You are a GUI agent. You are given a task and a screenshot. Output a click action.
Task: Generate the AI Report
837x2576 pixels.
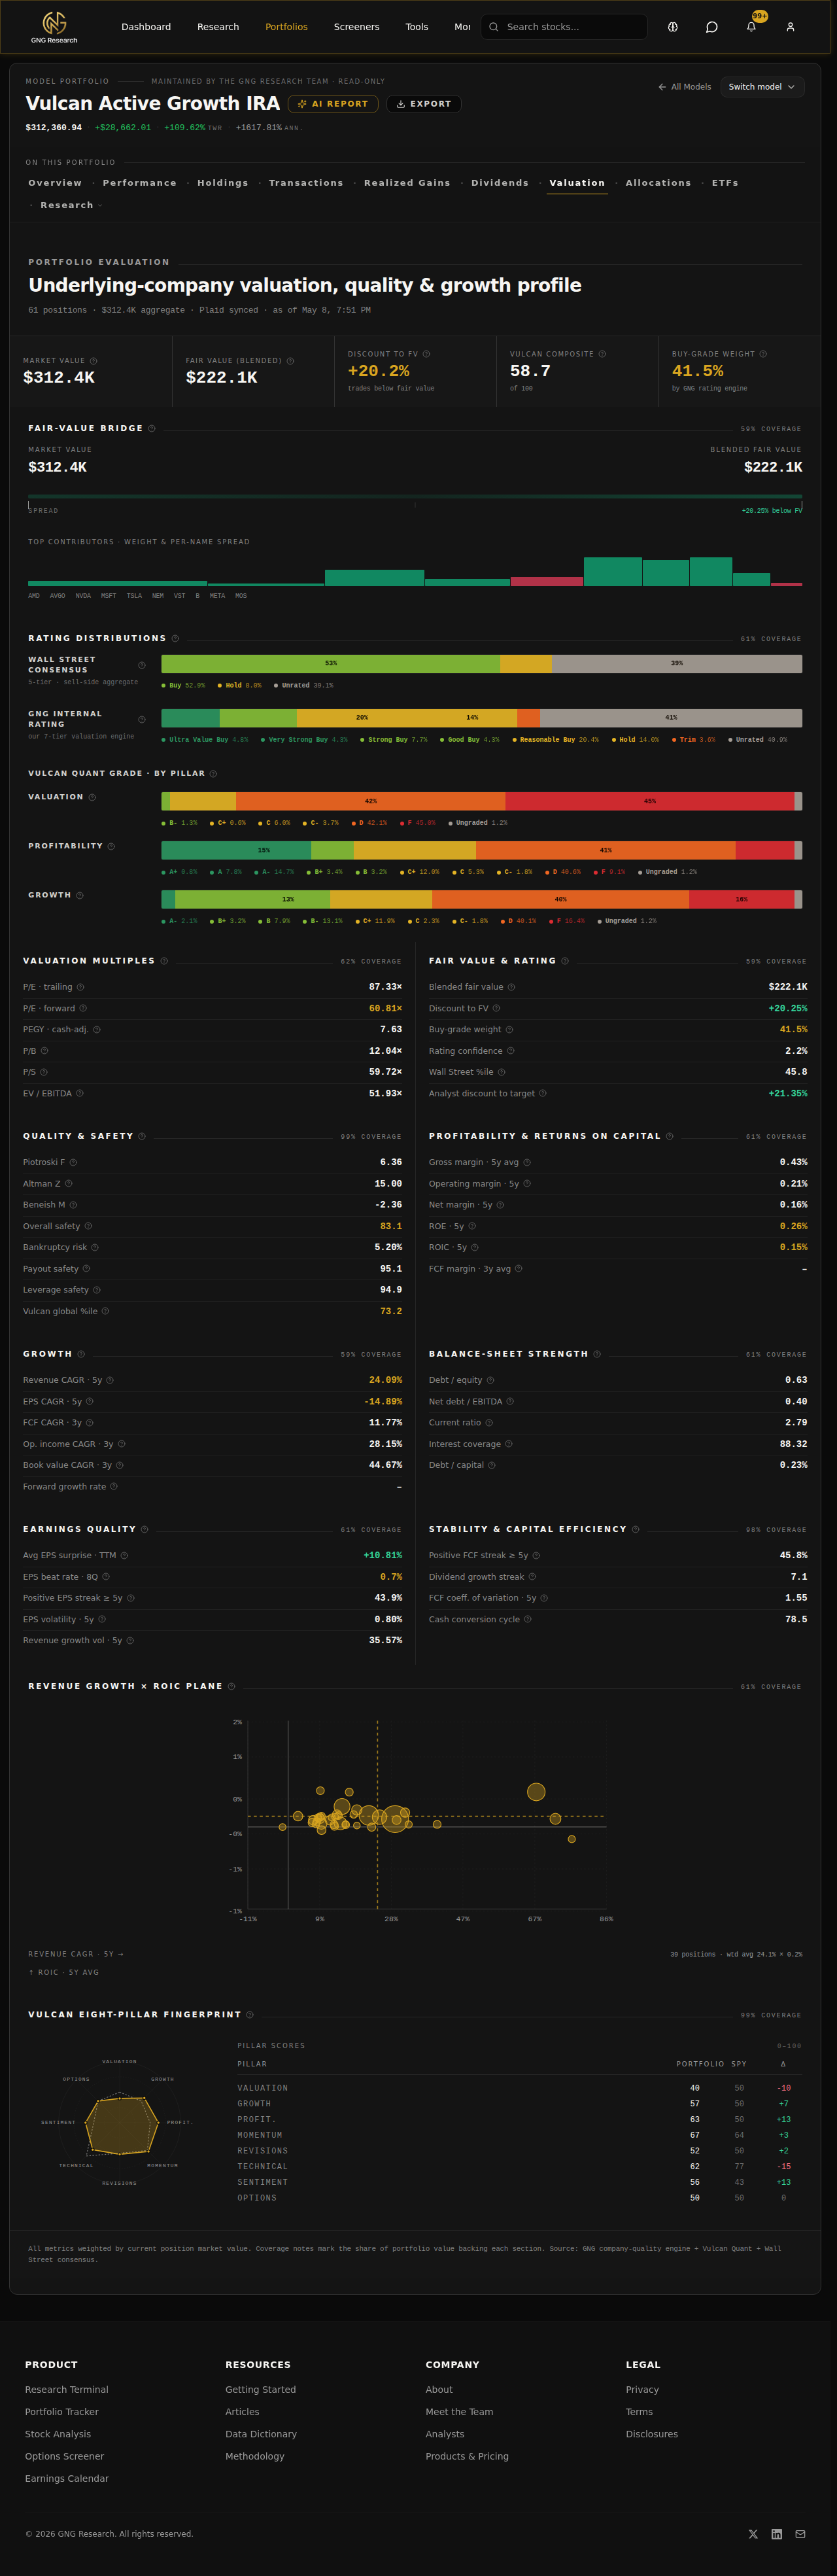pyautogui.click(x=333, y=104)
